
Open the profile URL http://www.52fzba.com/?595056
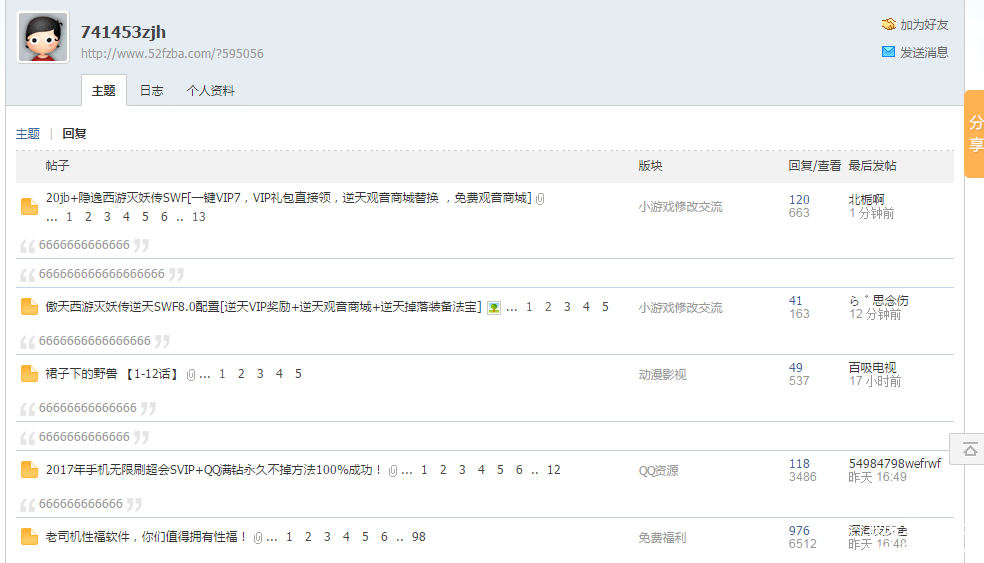coord(172,53)
